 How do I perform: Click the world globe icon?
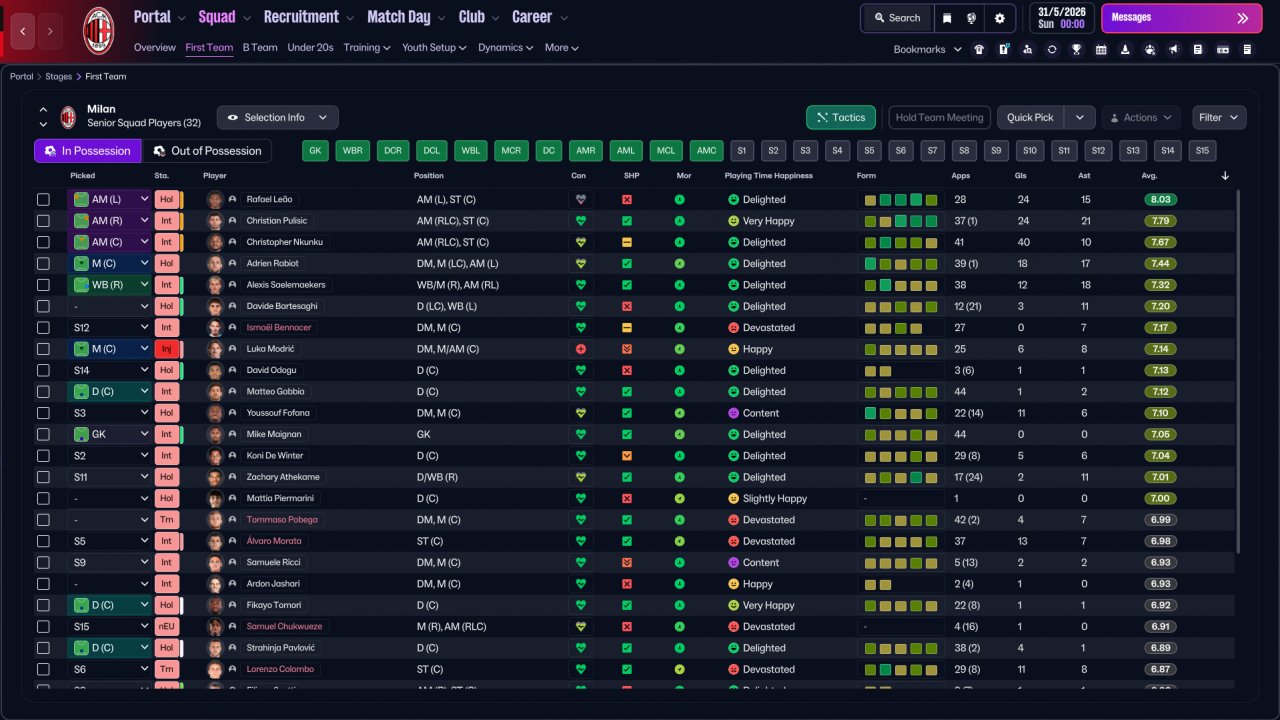[972, 18]
